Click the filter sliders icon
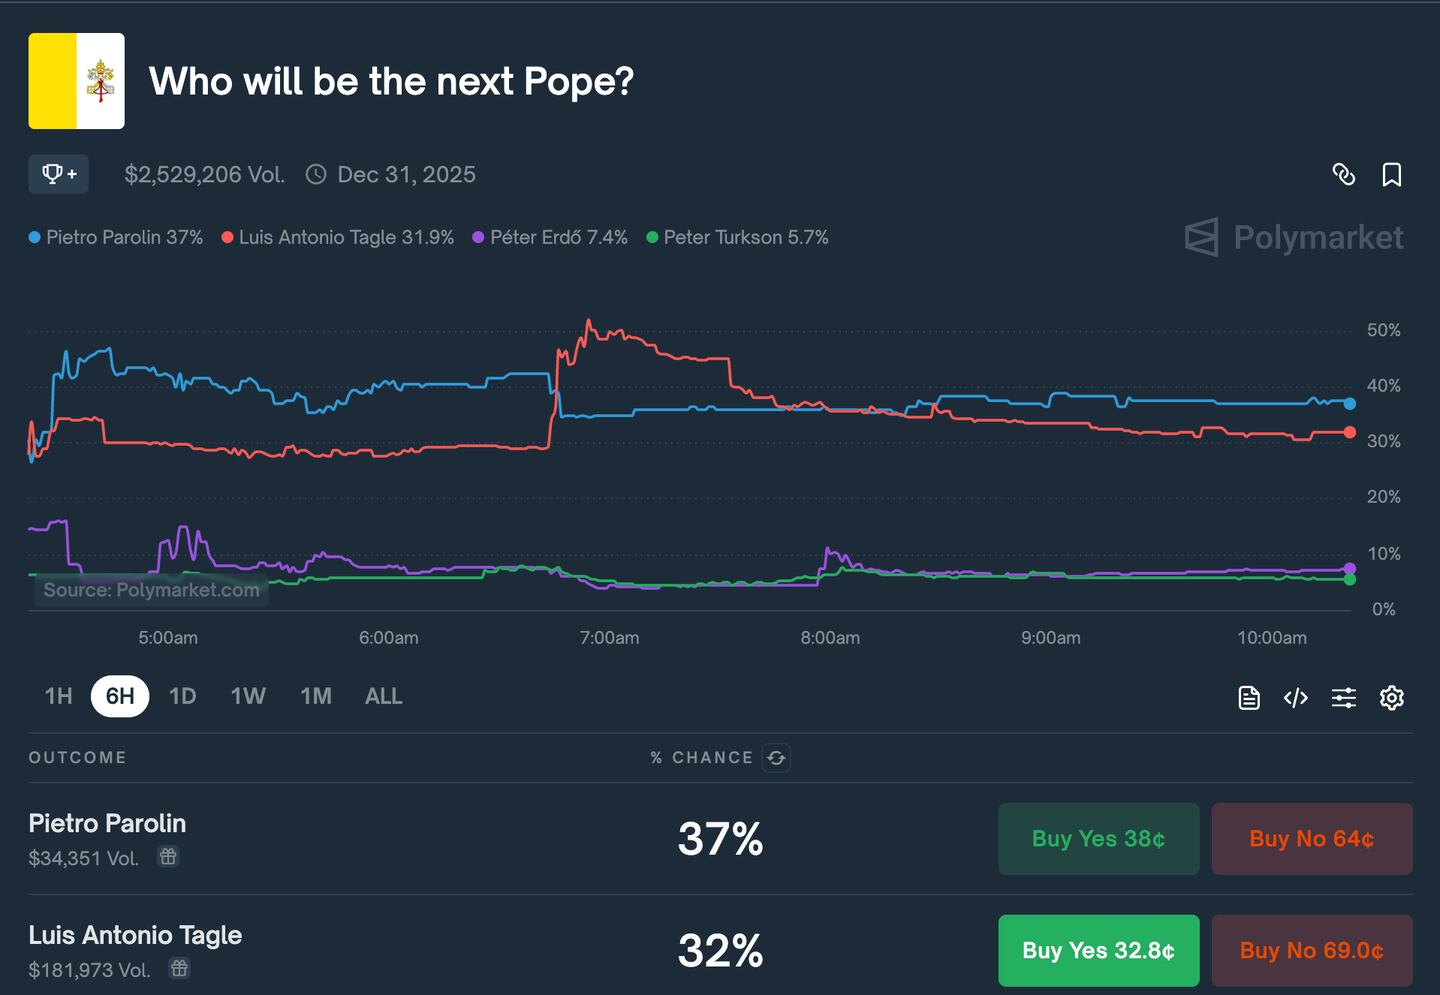This screenshot has width=1440, height=995. (x=1344, y=697)
